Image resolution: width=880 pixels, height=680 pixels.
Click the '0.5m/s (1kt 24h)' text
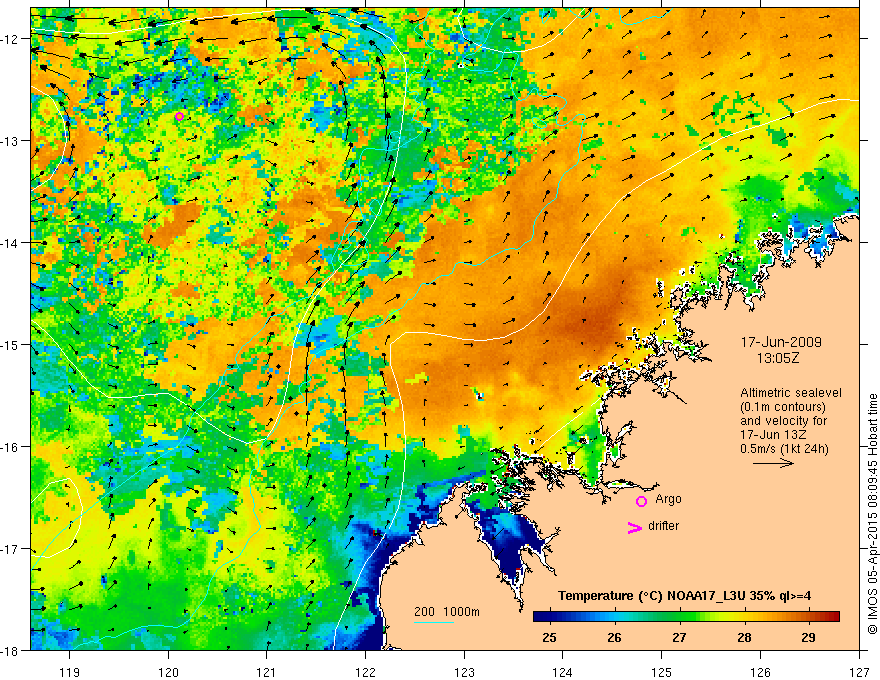tap(784, 449)
